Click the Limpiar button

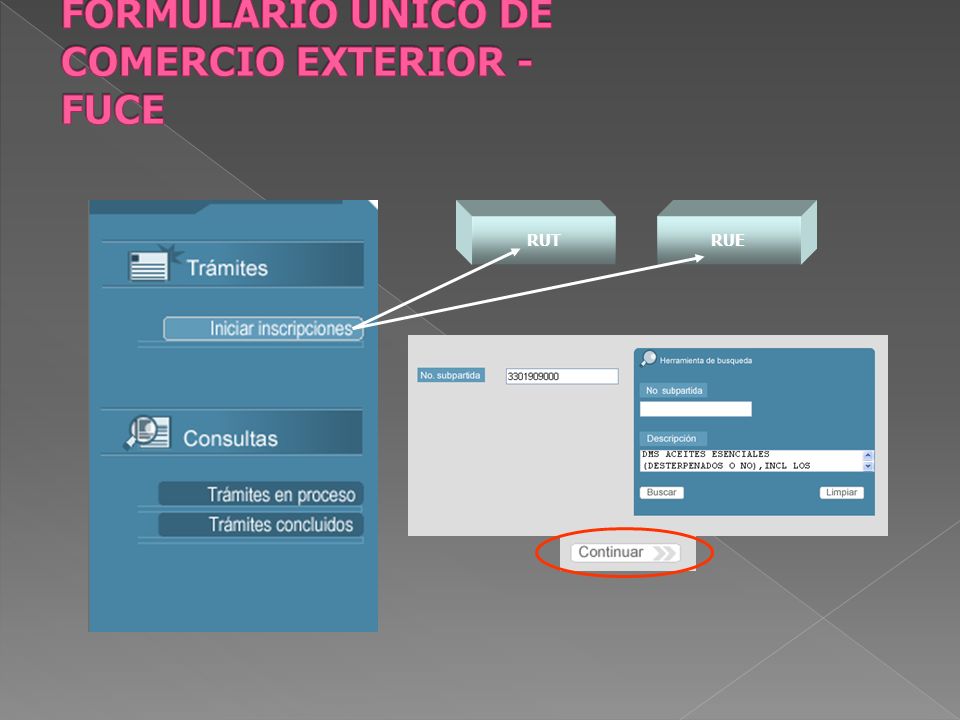click(x=842, y=492)
